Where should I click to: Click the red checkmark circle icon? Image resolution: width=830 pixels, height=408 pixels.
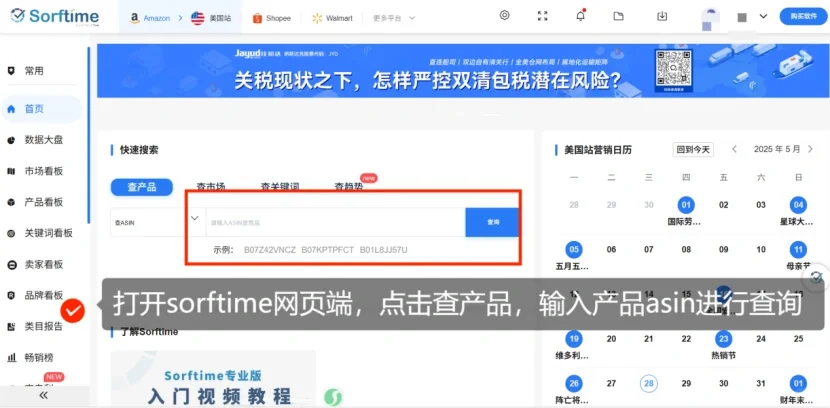pyautogui.click(x=73, y=311)
